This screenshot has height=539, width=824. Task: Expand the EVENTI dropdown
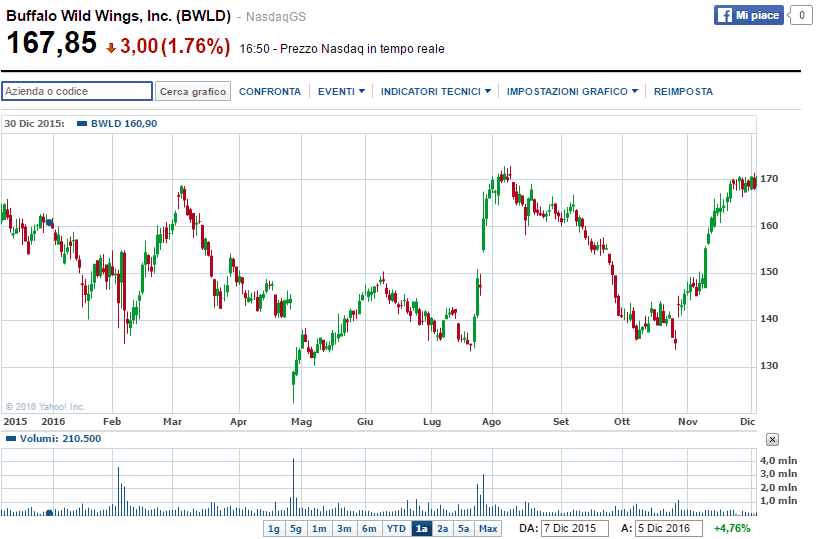[341, 91]
